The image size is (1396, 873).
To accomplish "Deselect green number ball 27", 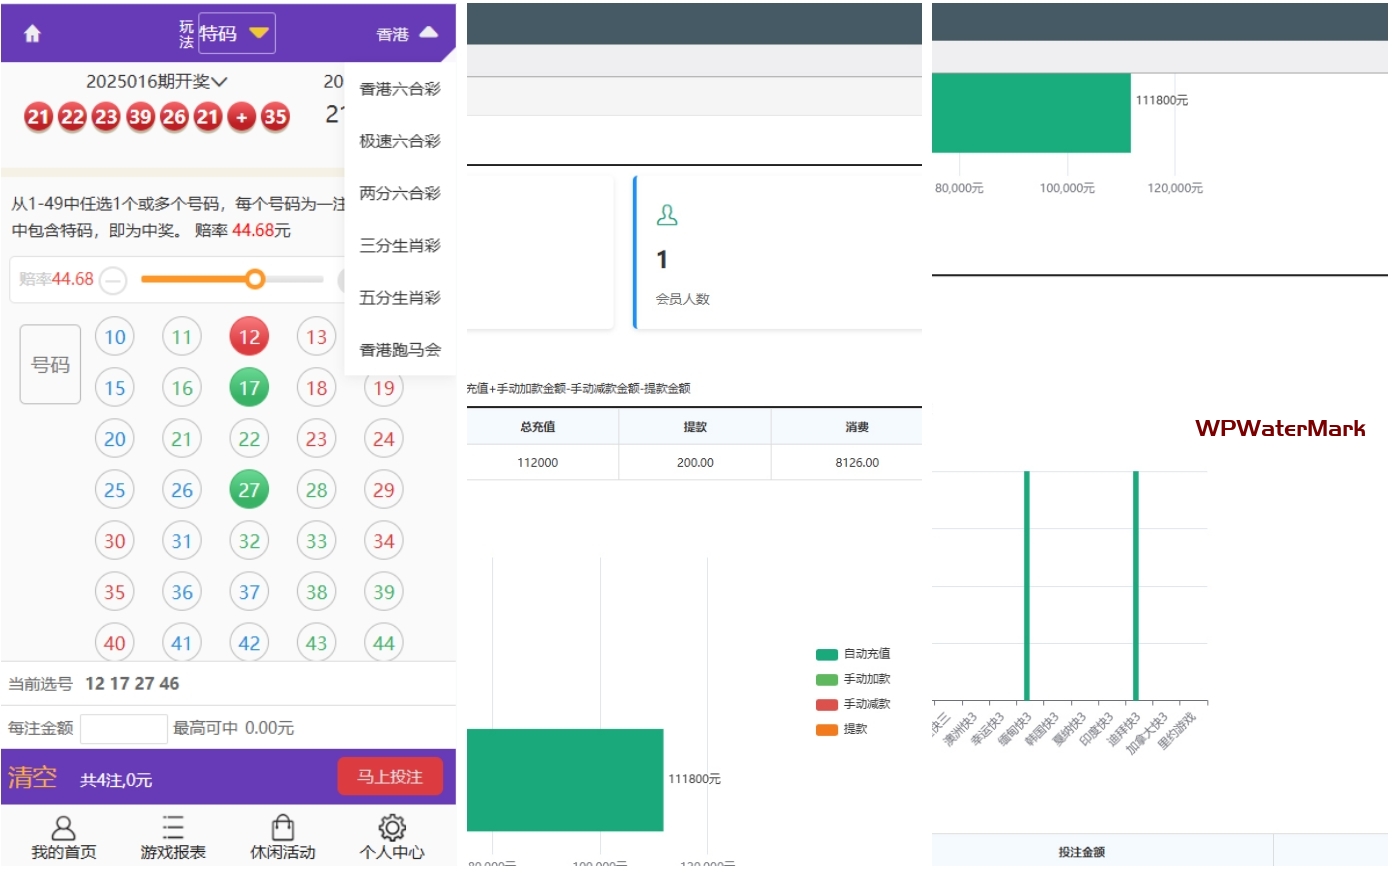I will (249, 490).
